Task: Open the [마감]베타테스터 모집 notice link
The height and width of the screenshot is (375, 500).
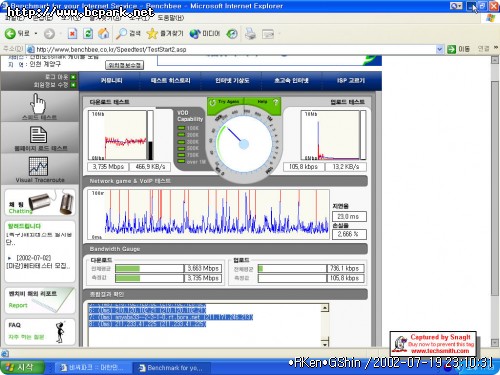Action: [x=38, y=266]
